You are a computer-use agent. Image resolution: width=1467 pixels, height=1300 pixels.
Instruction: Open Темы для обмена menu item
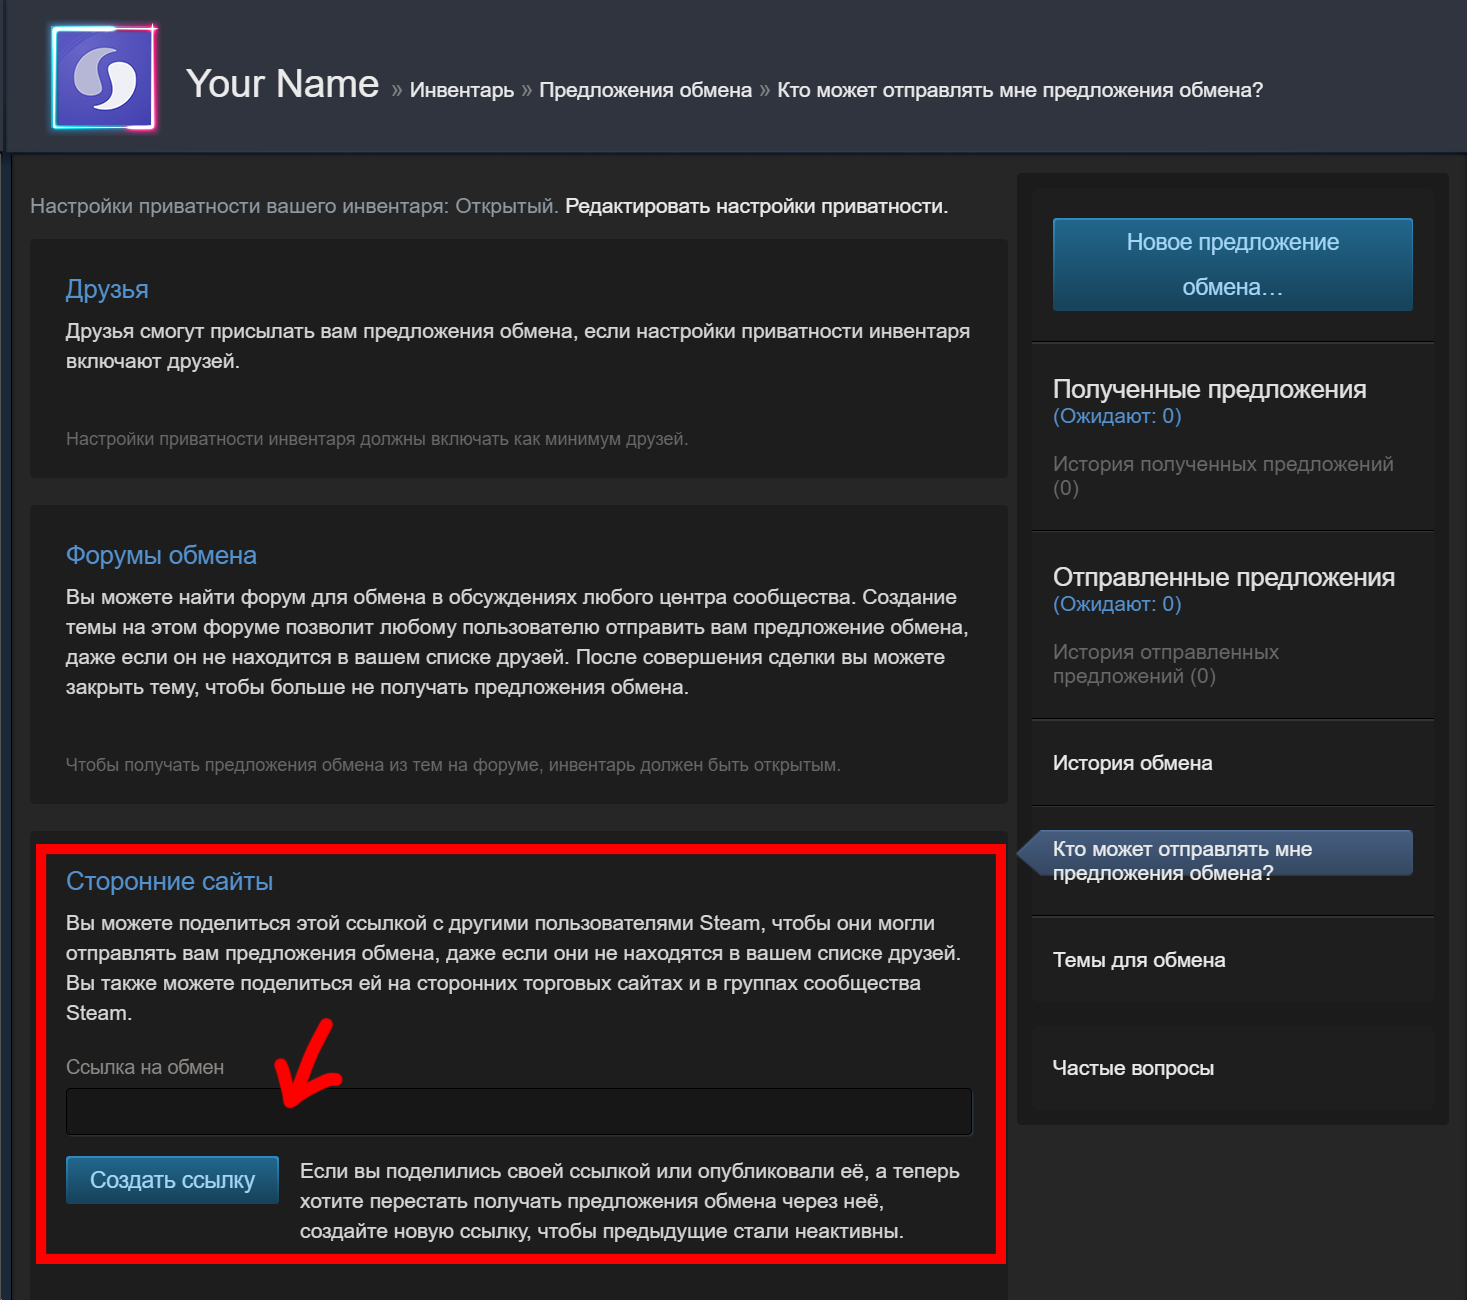[1139, 960]
